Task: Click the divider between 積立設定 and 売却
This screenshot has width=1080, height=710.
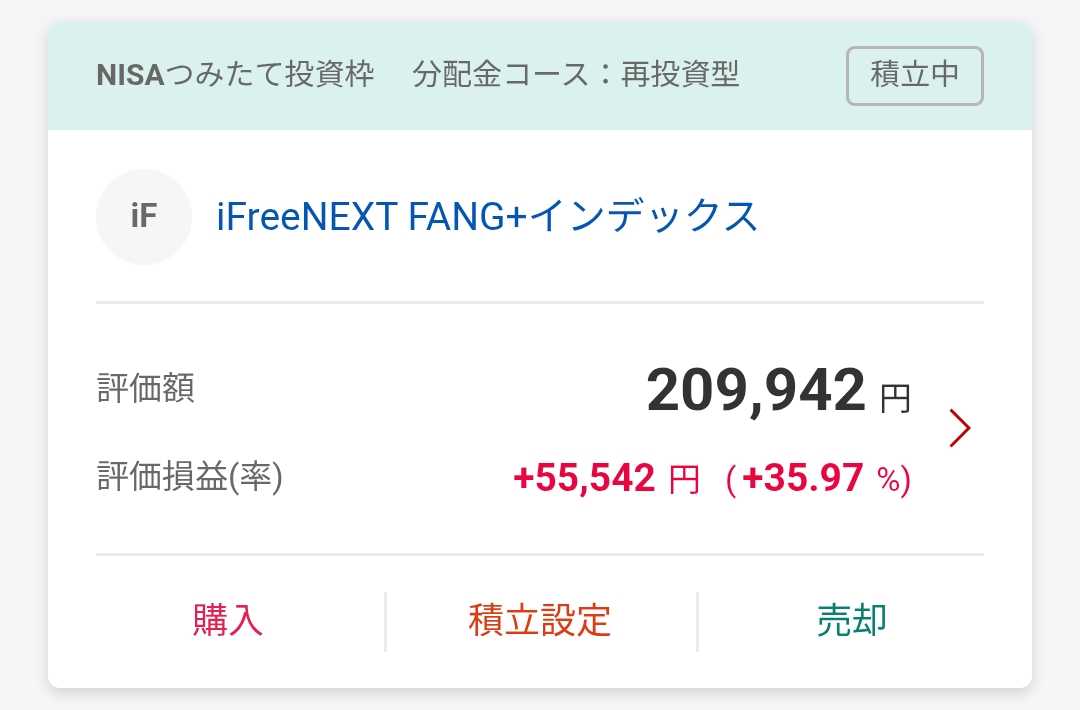Action: point(697,621)
